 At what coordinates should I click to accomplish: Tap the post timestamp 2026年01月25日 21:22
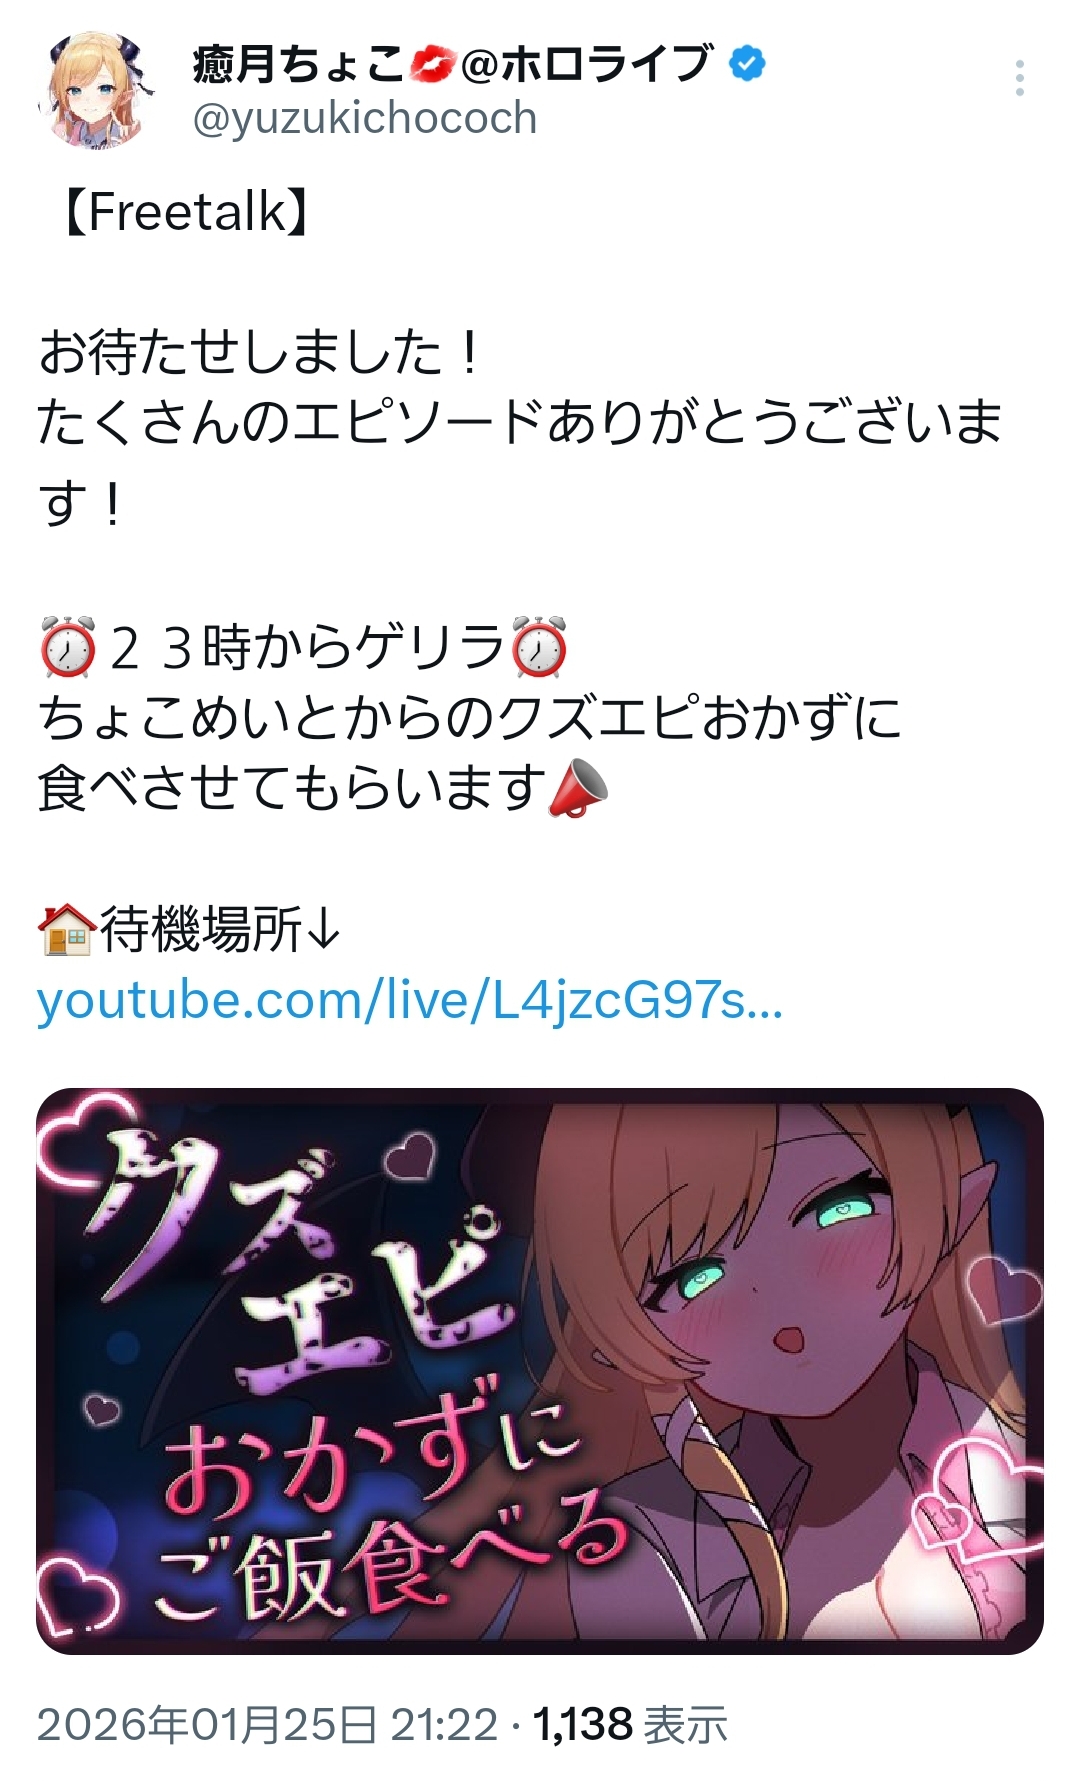click(267, 1725)
